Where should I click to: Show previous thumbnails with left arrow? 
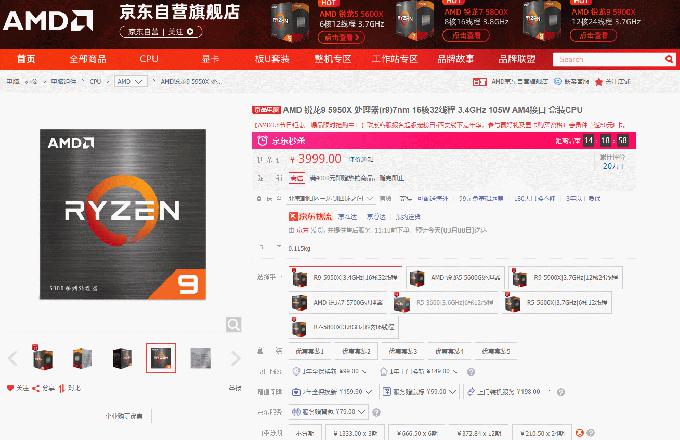click(x=13, y=359)
